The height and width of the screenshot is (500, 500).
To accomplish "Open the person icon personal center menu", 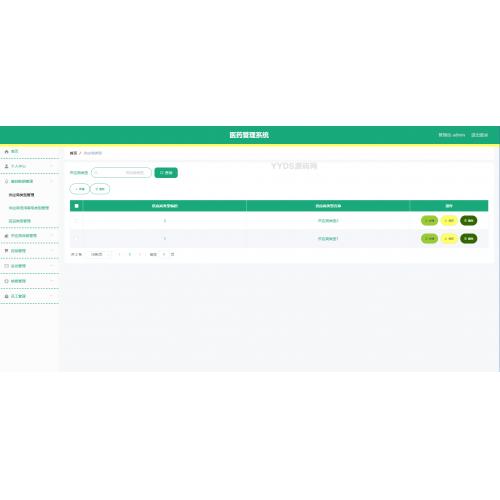I will click(29, 166).
